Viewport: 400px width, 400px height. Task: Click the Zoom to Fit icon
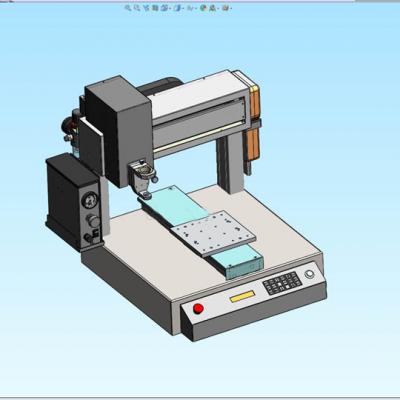click(x=128, y=8)
